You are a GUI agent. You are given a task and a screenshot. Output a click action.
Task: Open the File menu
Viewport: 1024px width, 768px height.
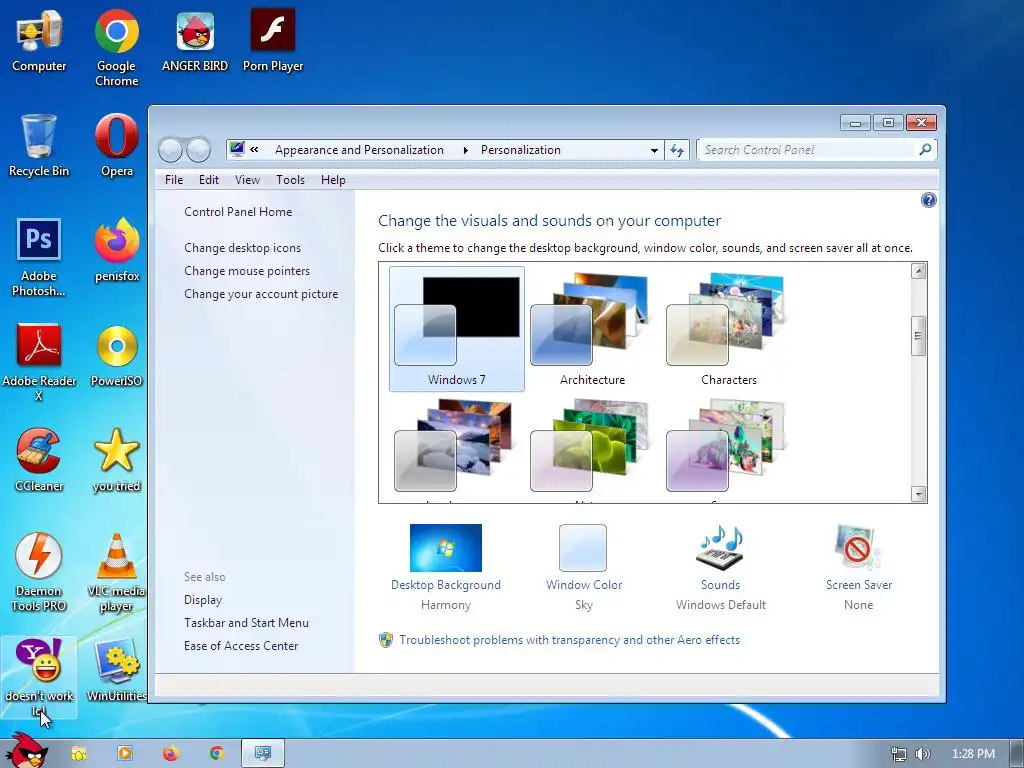pos(174,180)
